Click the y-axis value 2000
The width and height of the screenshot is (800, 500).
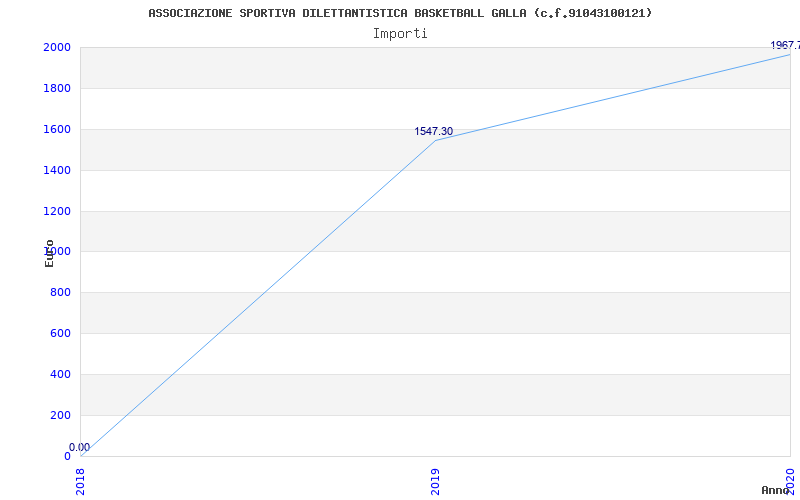pos(57,47)
